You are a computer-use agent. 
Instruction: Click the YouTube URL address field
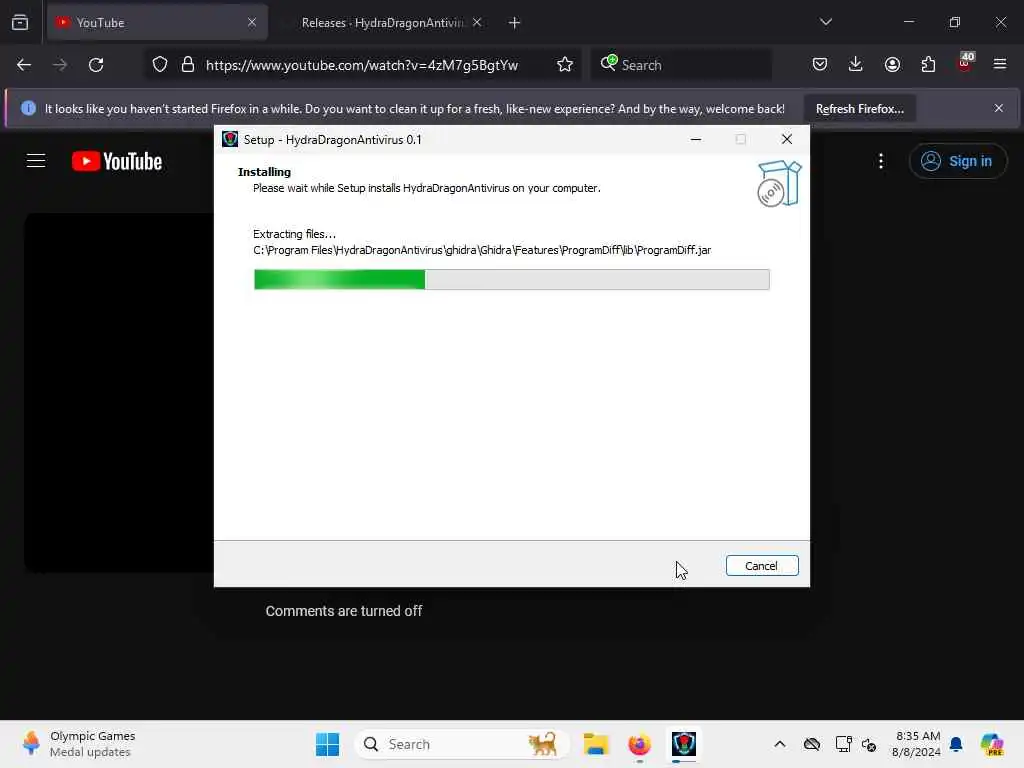[x=362, y=65]
